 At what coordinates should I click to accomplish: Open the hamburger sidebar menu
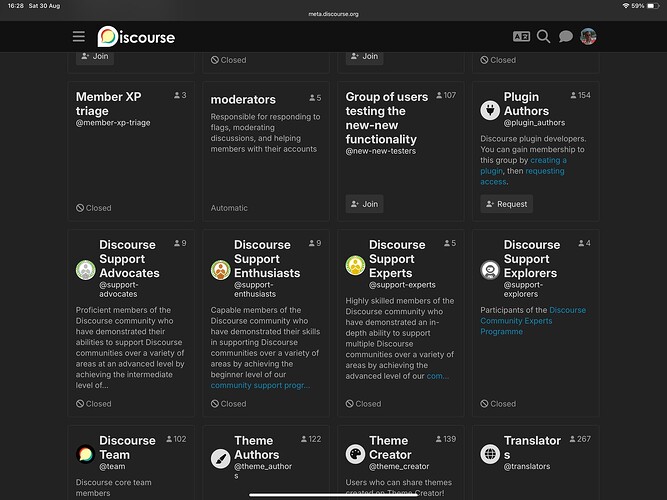pos(79,37)
